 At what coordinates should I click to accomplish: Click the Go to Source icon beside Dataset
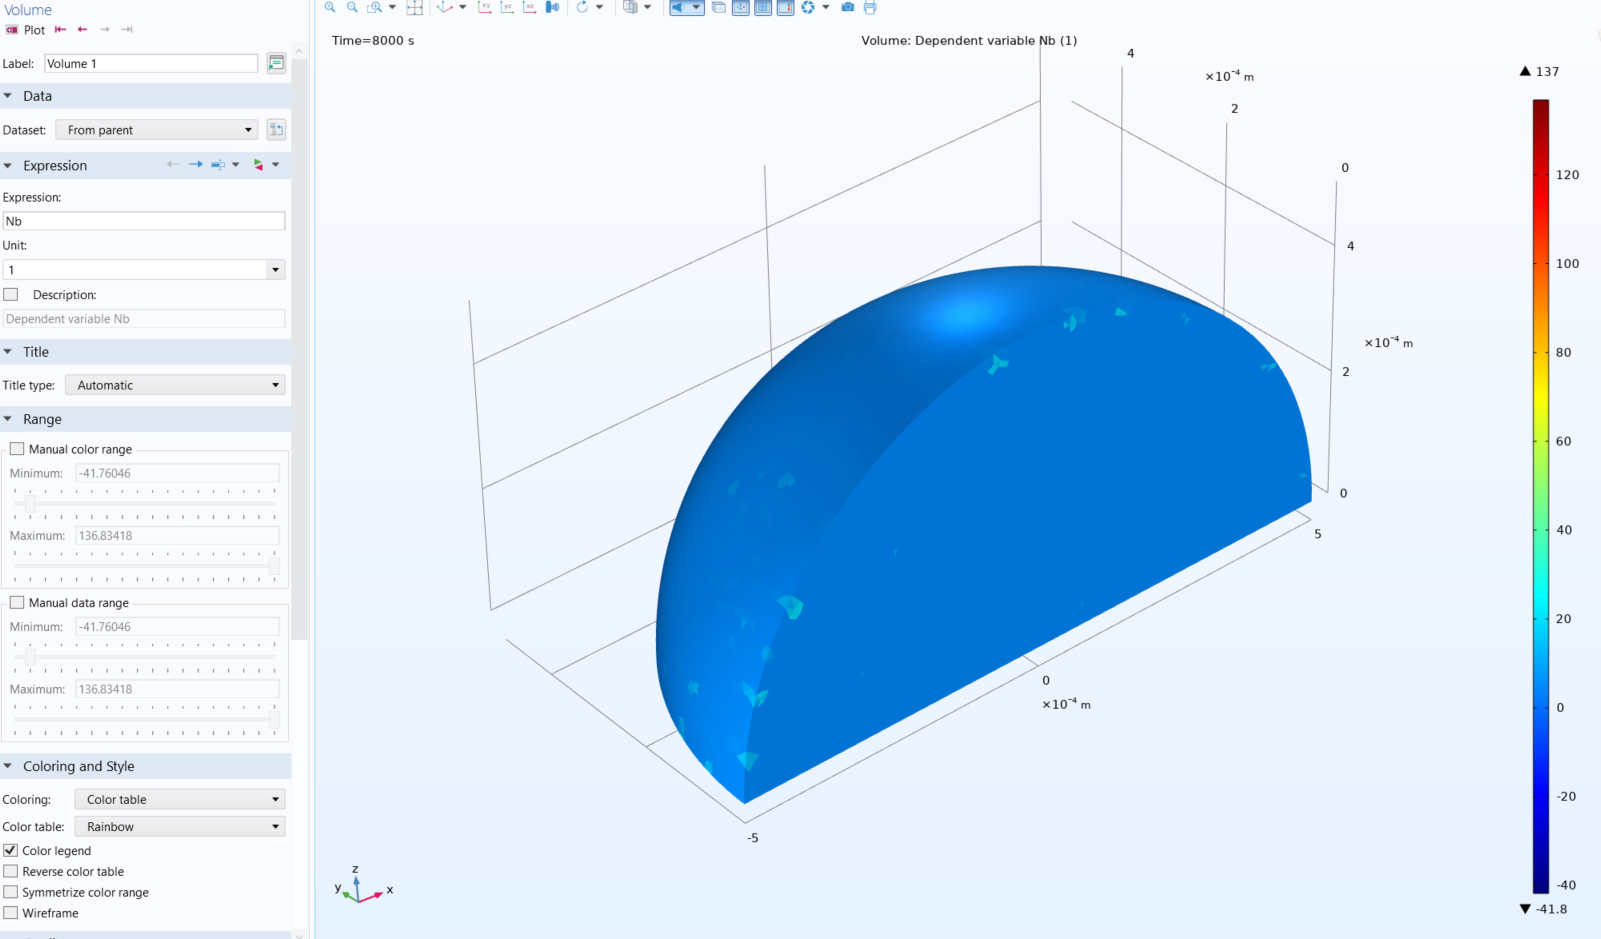click(277, 130)
